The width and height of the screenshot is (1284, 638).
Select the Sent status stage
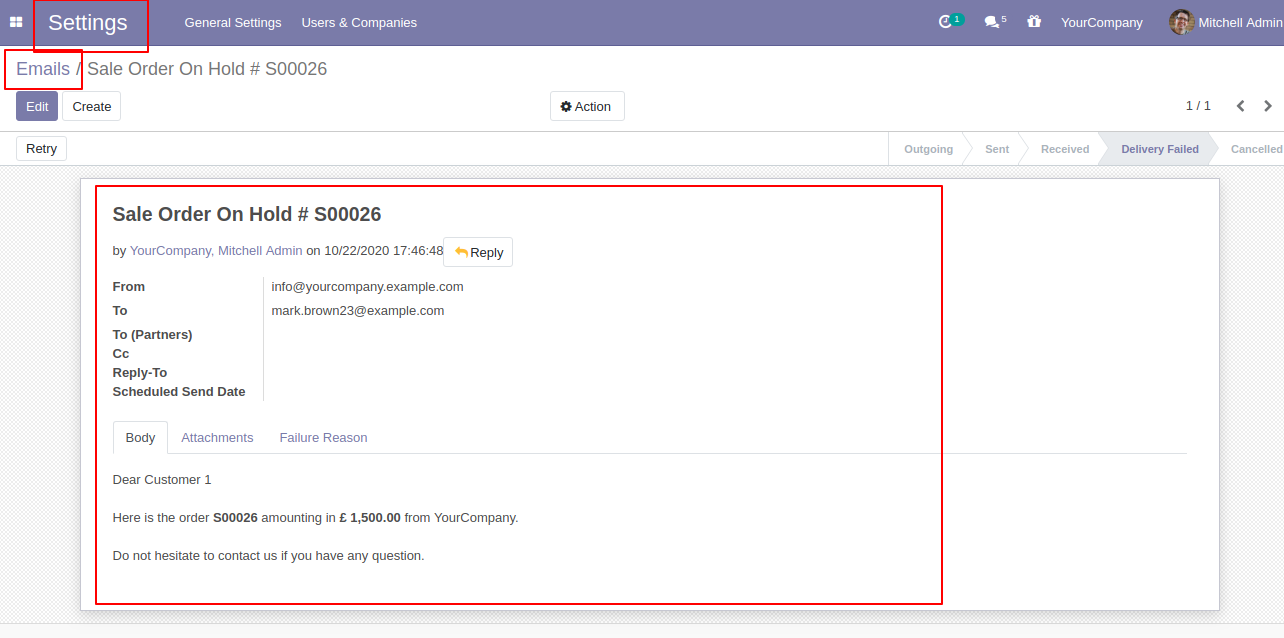point(997,149)
